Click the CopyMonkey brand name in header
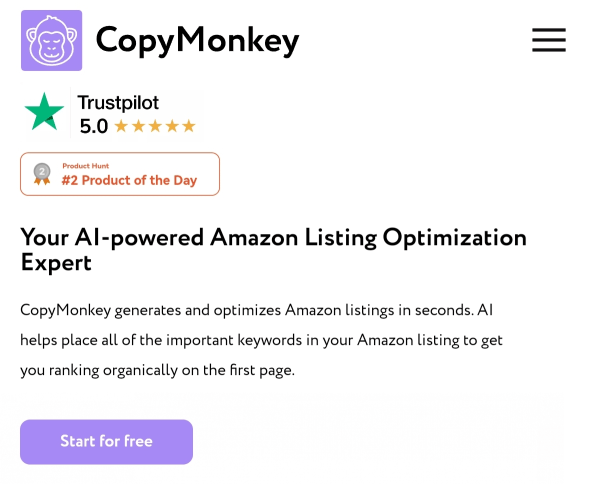Image resolution: width=600 pixels, height=484 pixels. [x=197, y=41]
